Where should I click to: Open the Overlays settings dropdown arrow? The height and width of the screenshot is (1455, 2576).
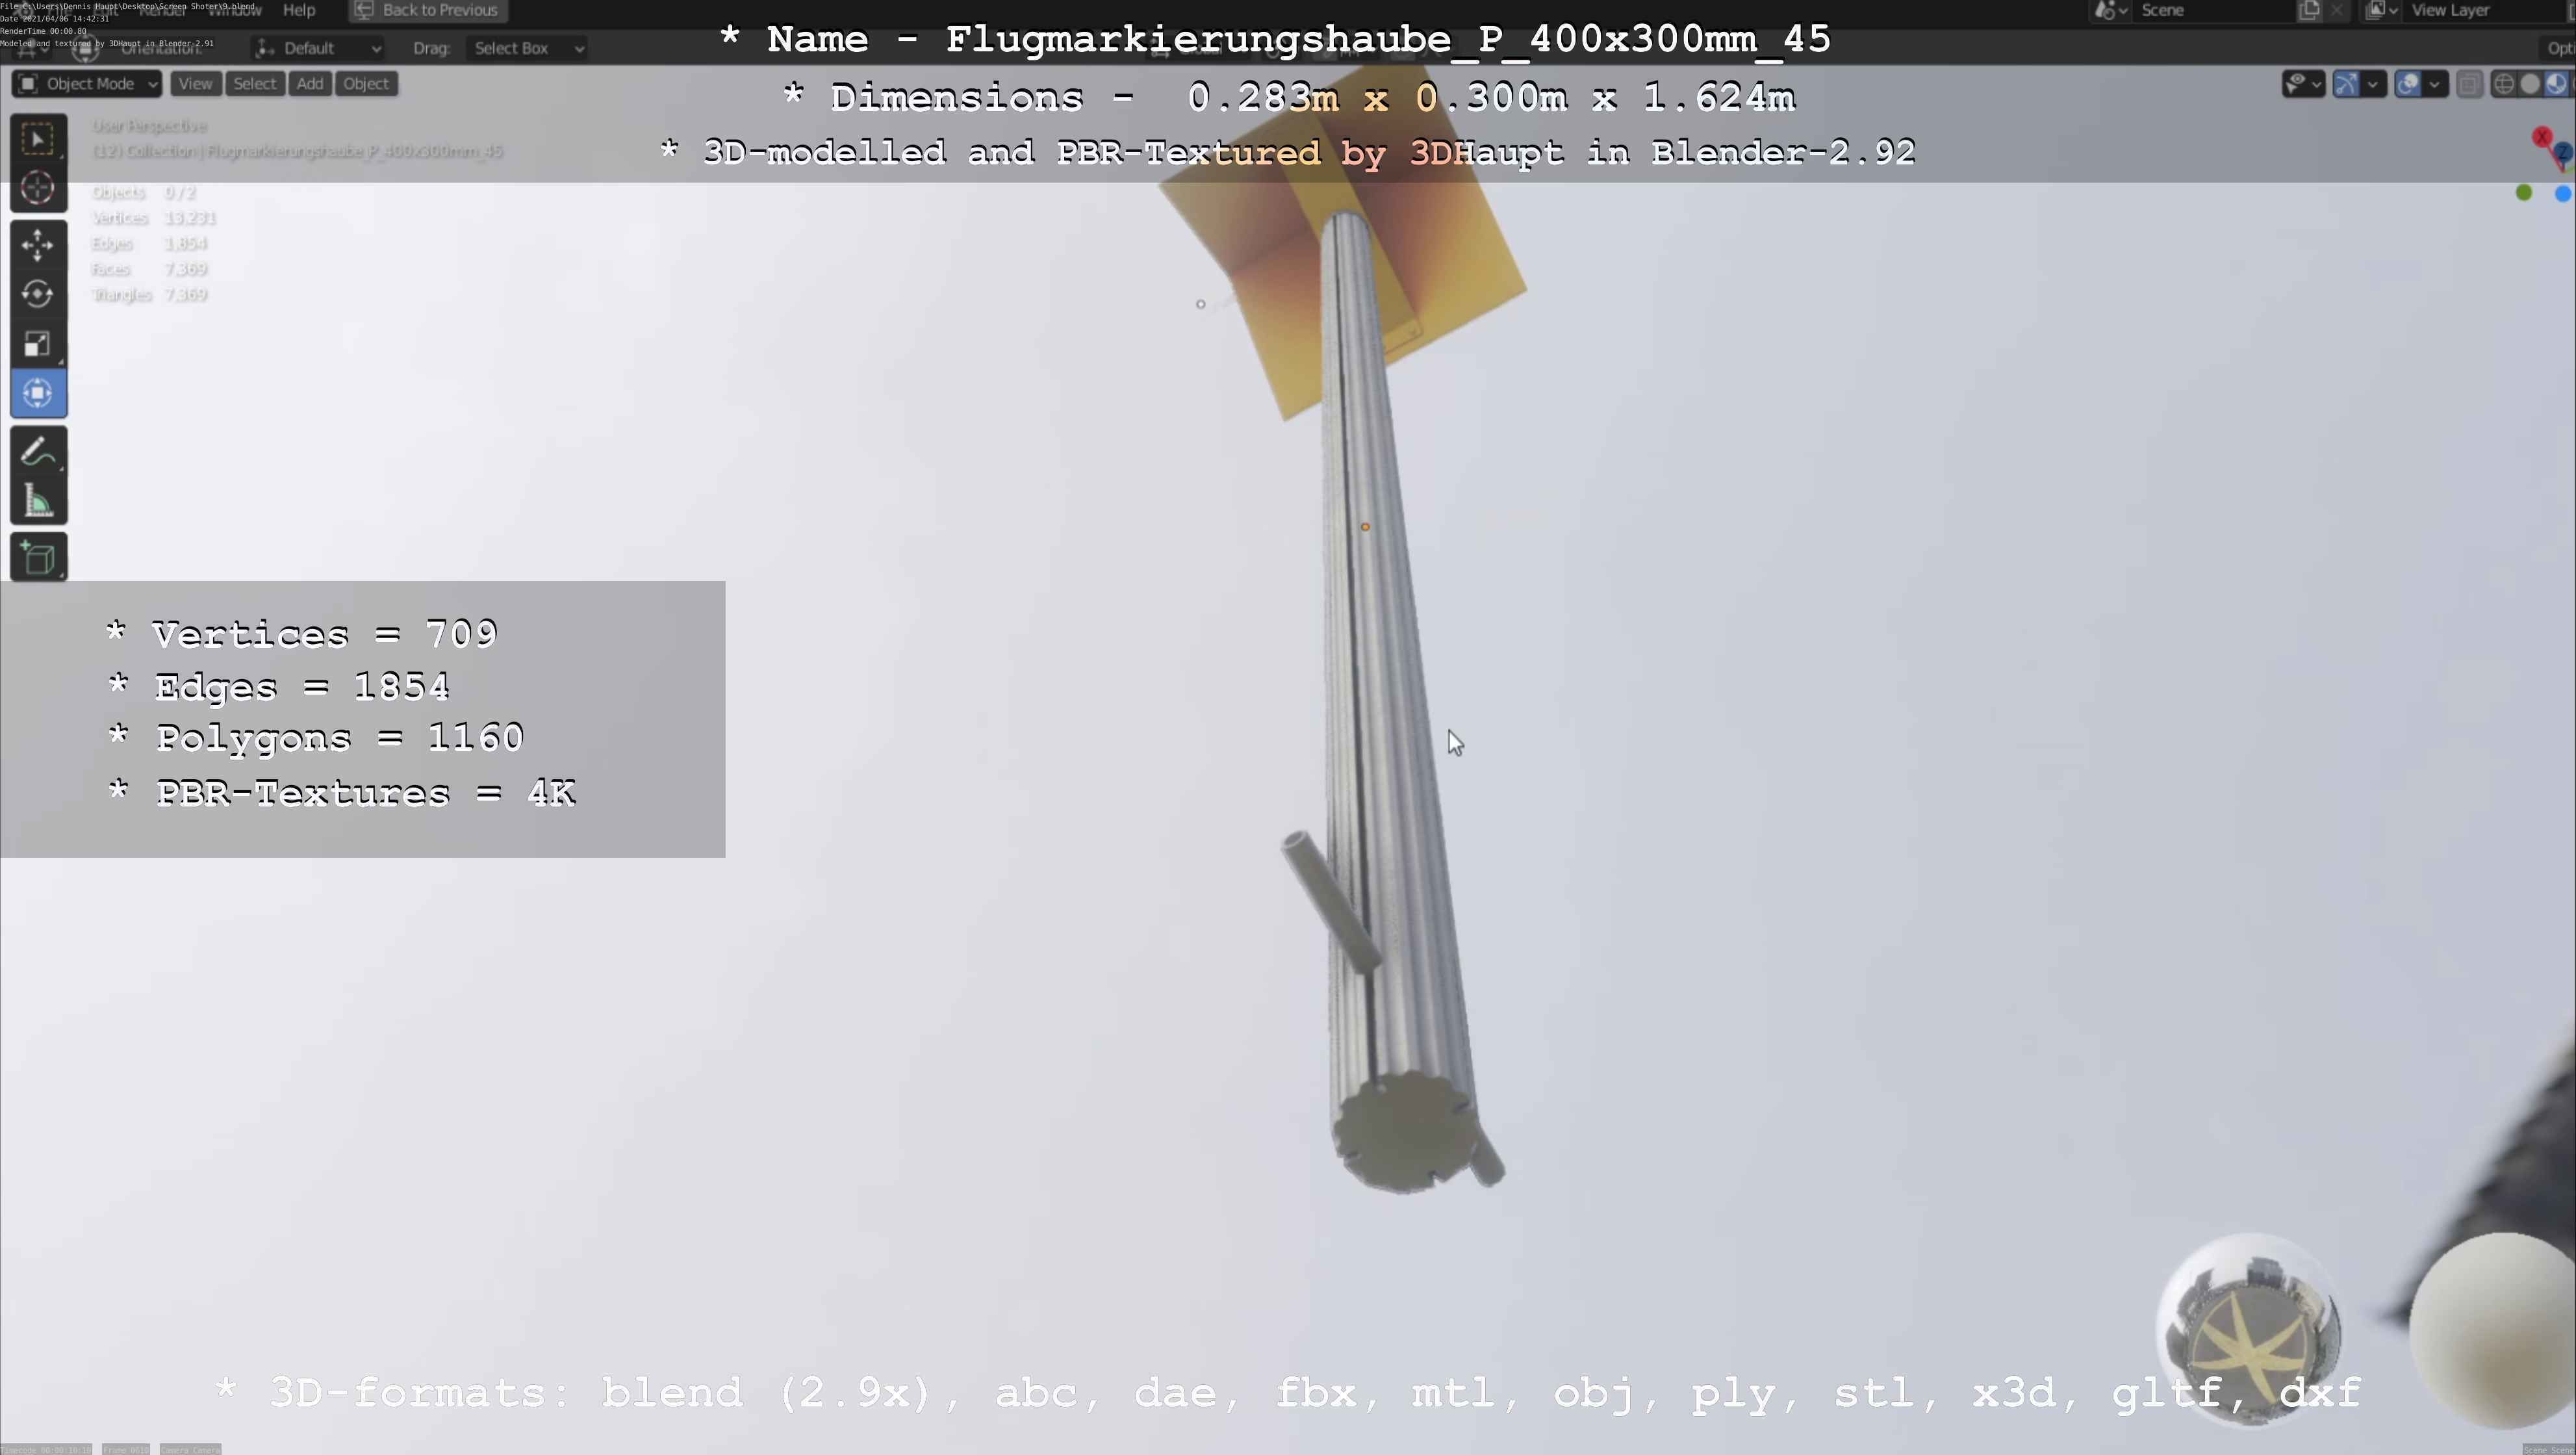pos(2435,84)
